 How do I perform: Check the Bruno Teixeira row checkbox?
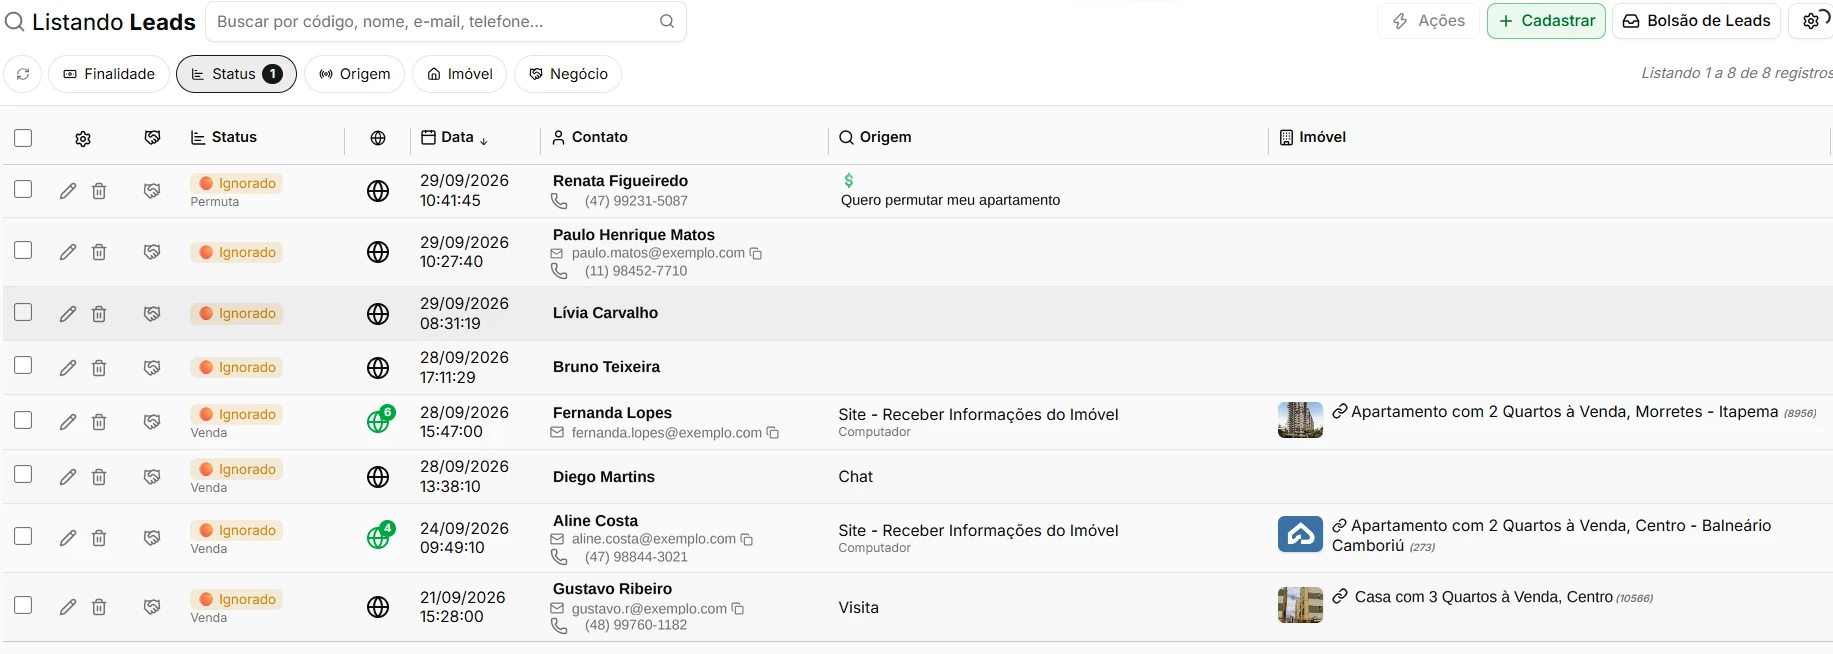point(23,365)
